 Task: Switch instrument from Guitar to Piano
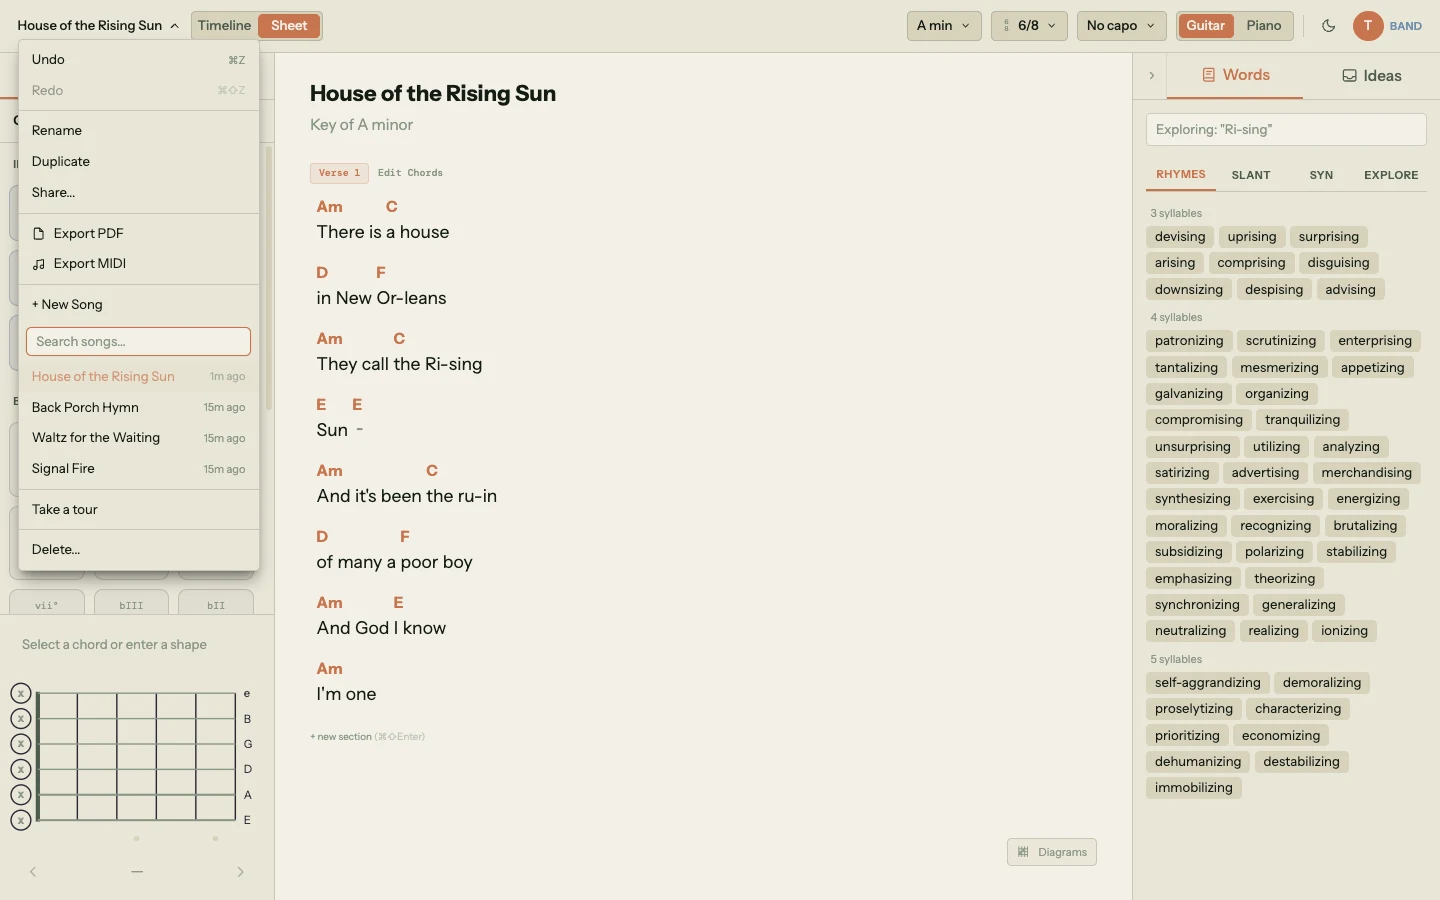tap(1263, 26)
